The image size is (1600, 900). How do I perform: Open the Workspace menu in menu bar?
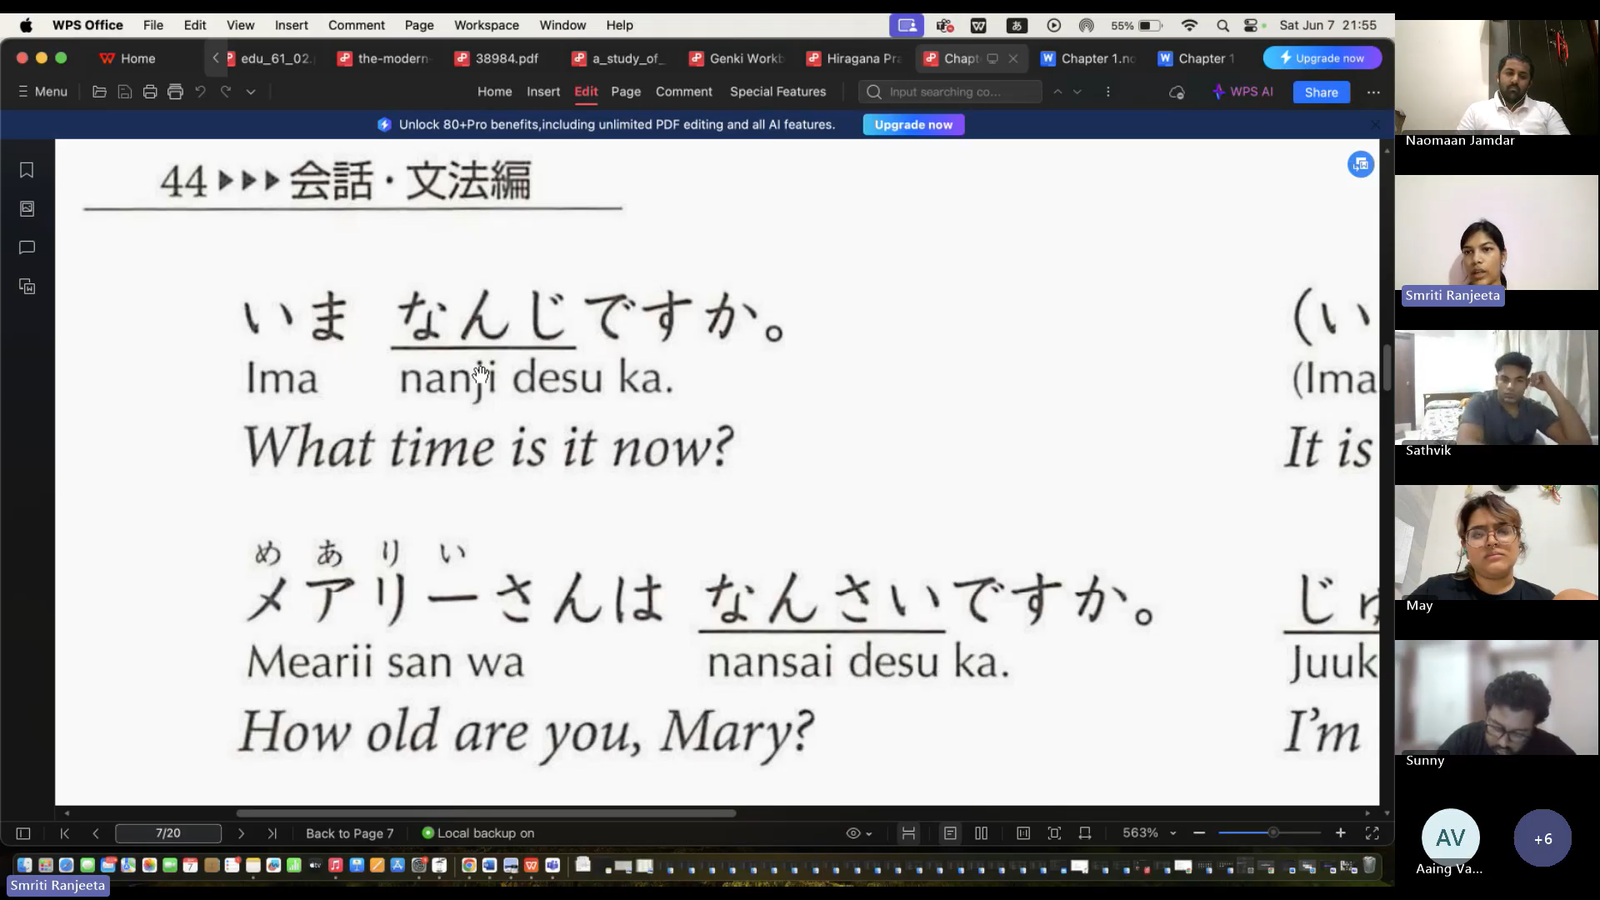486,25
